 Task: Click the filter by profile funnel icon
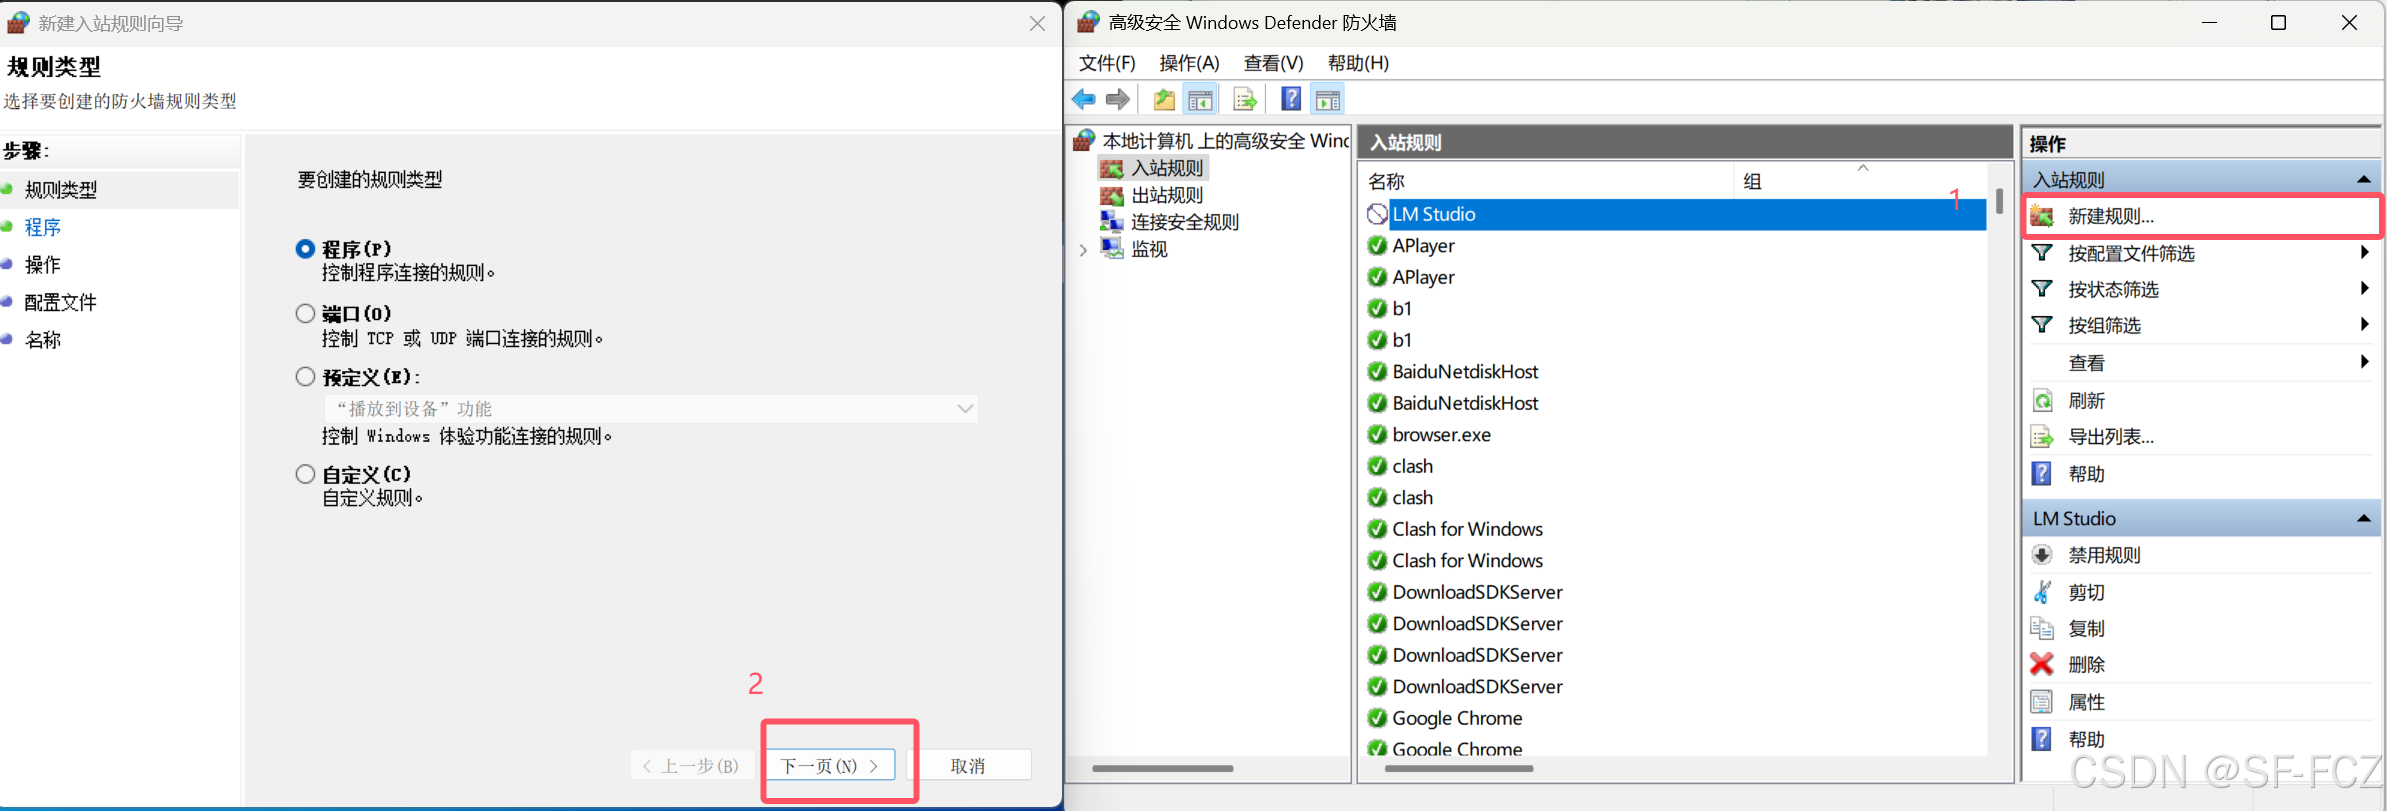click(2042, 253)
